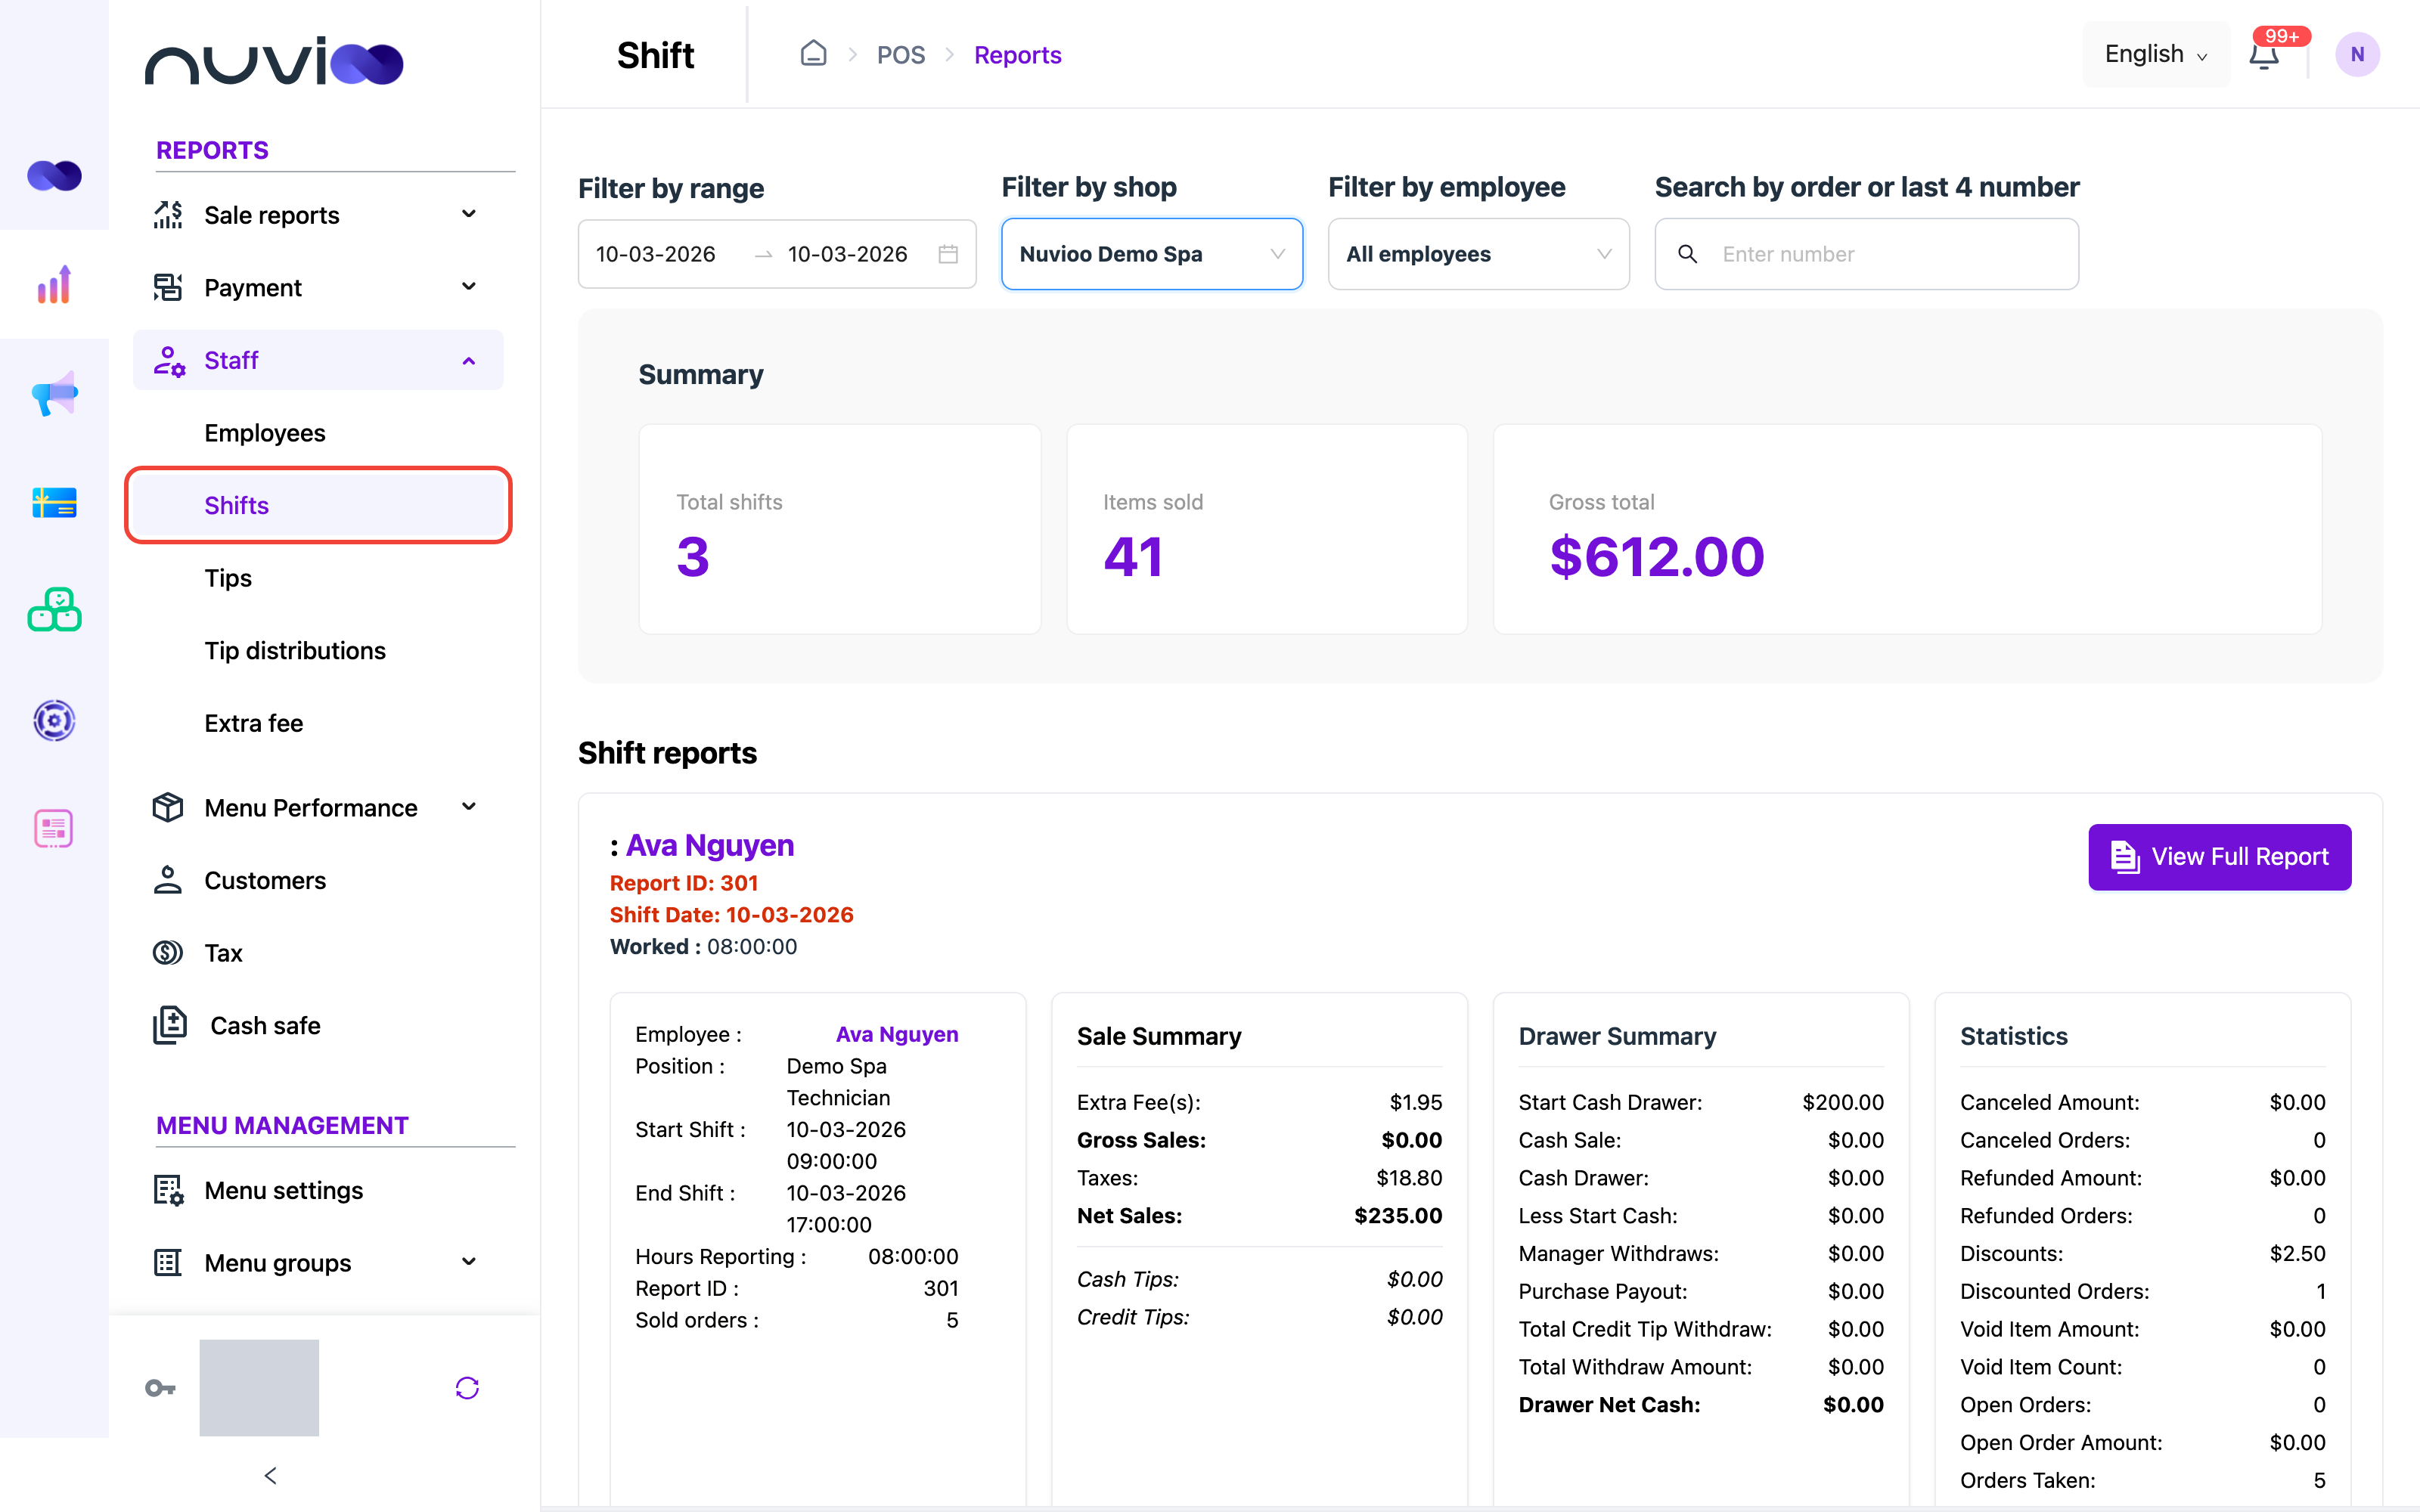
Task: Open the Nuvioo Demo Spa shop dropdown
Action: click(1152, 254)
